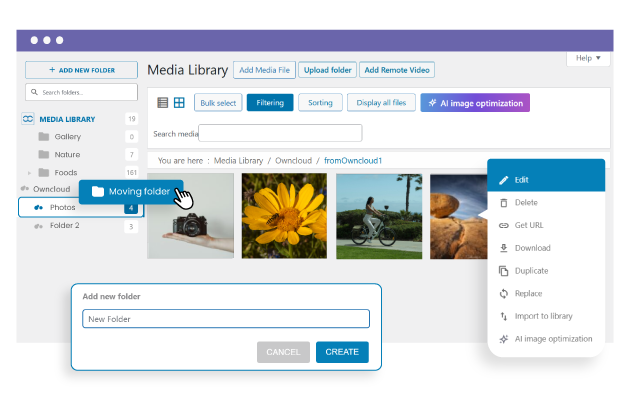Click the CREATE button in dialog
This screenshot has width=630, height=400.
point(342,352)
